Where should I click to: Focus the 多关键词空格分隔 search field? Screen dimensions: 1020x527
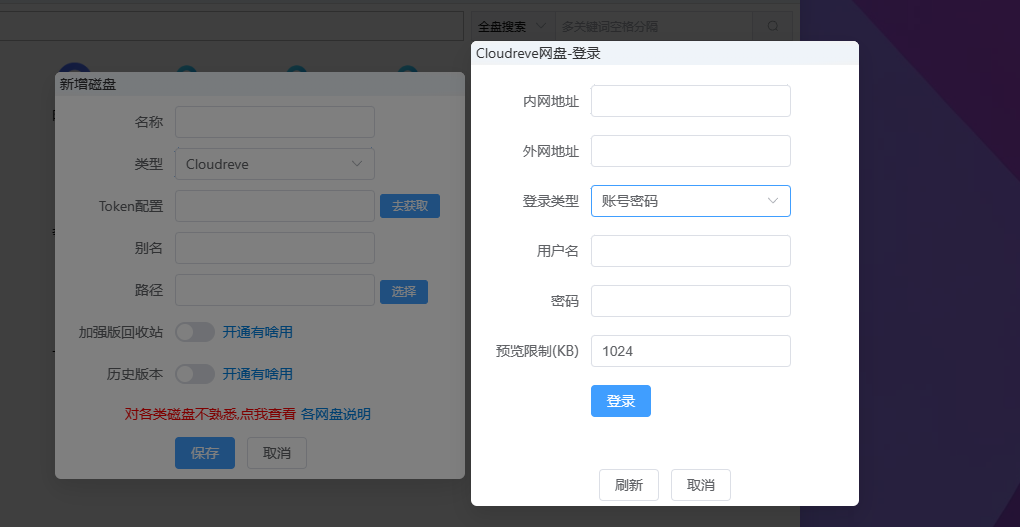tap(654, 26)
